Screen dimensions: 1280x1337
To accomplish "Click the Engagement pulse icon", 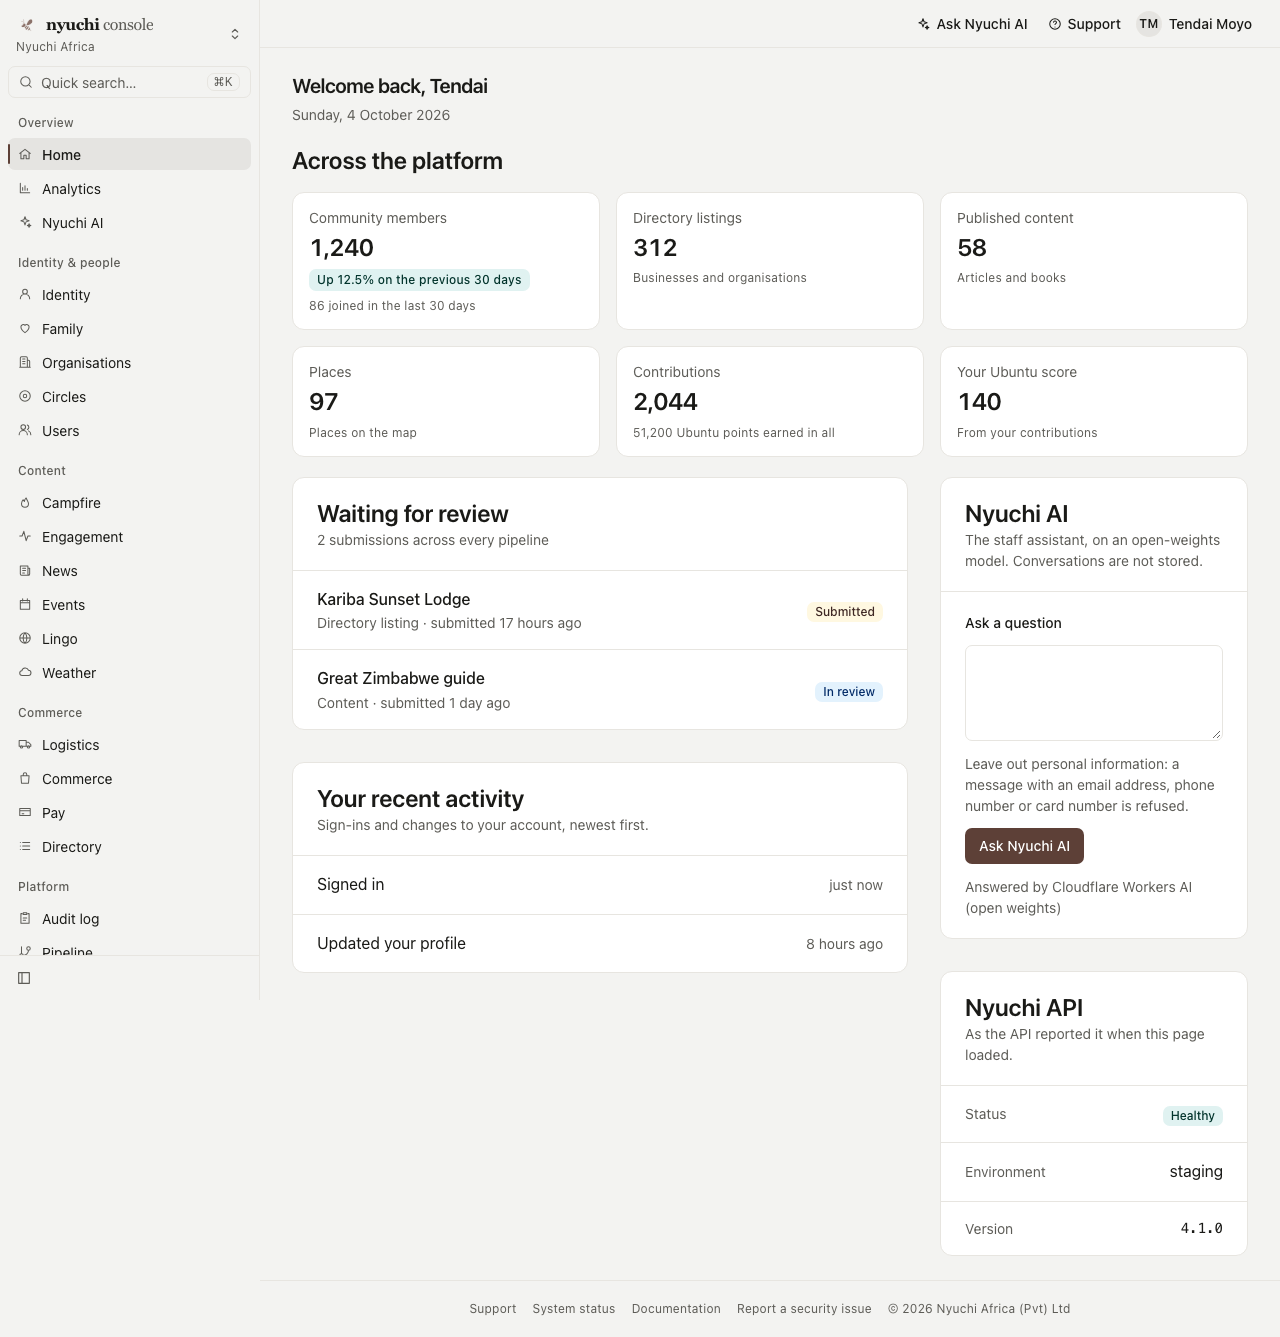I will [25, 537].
